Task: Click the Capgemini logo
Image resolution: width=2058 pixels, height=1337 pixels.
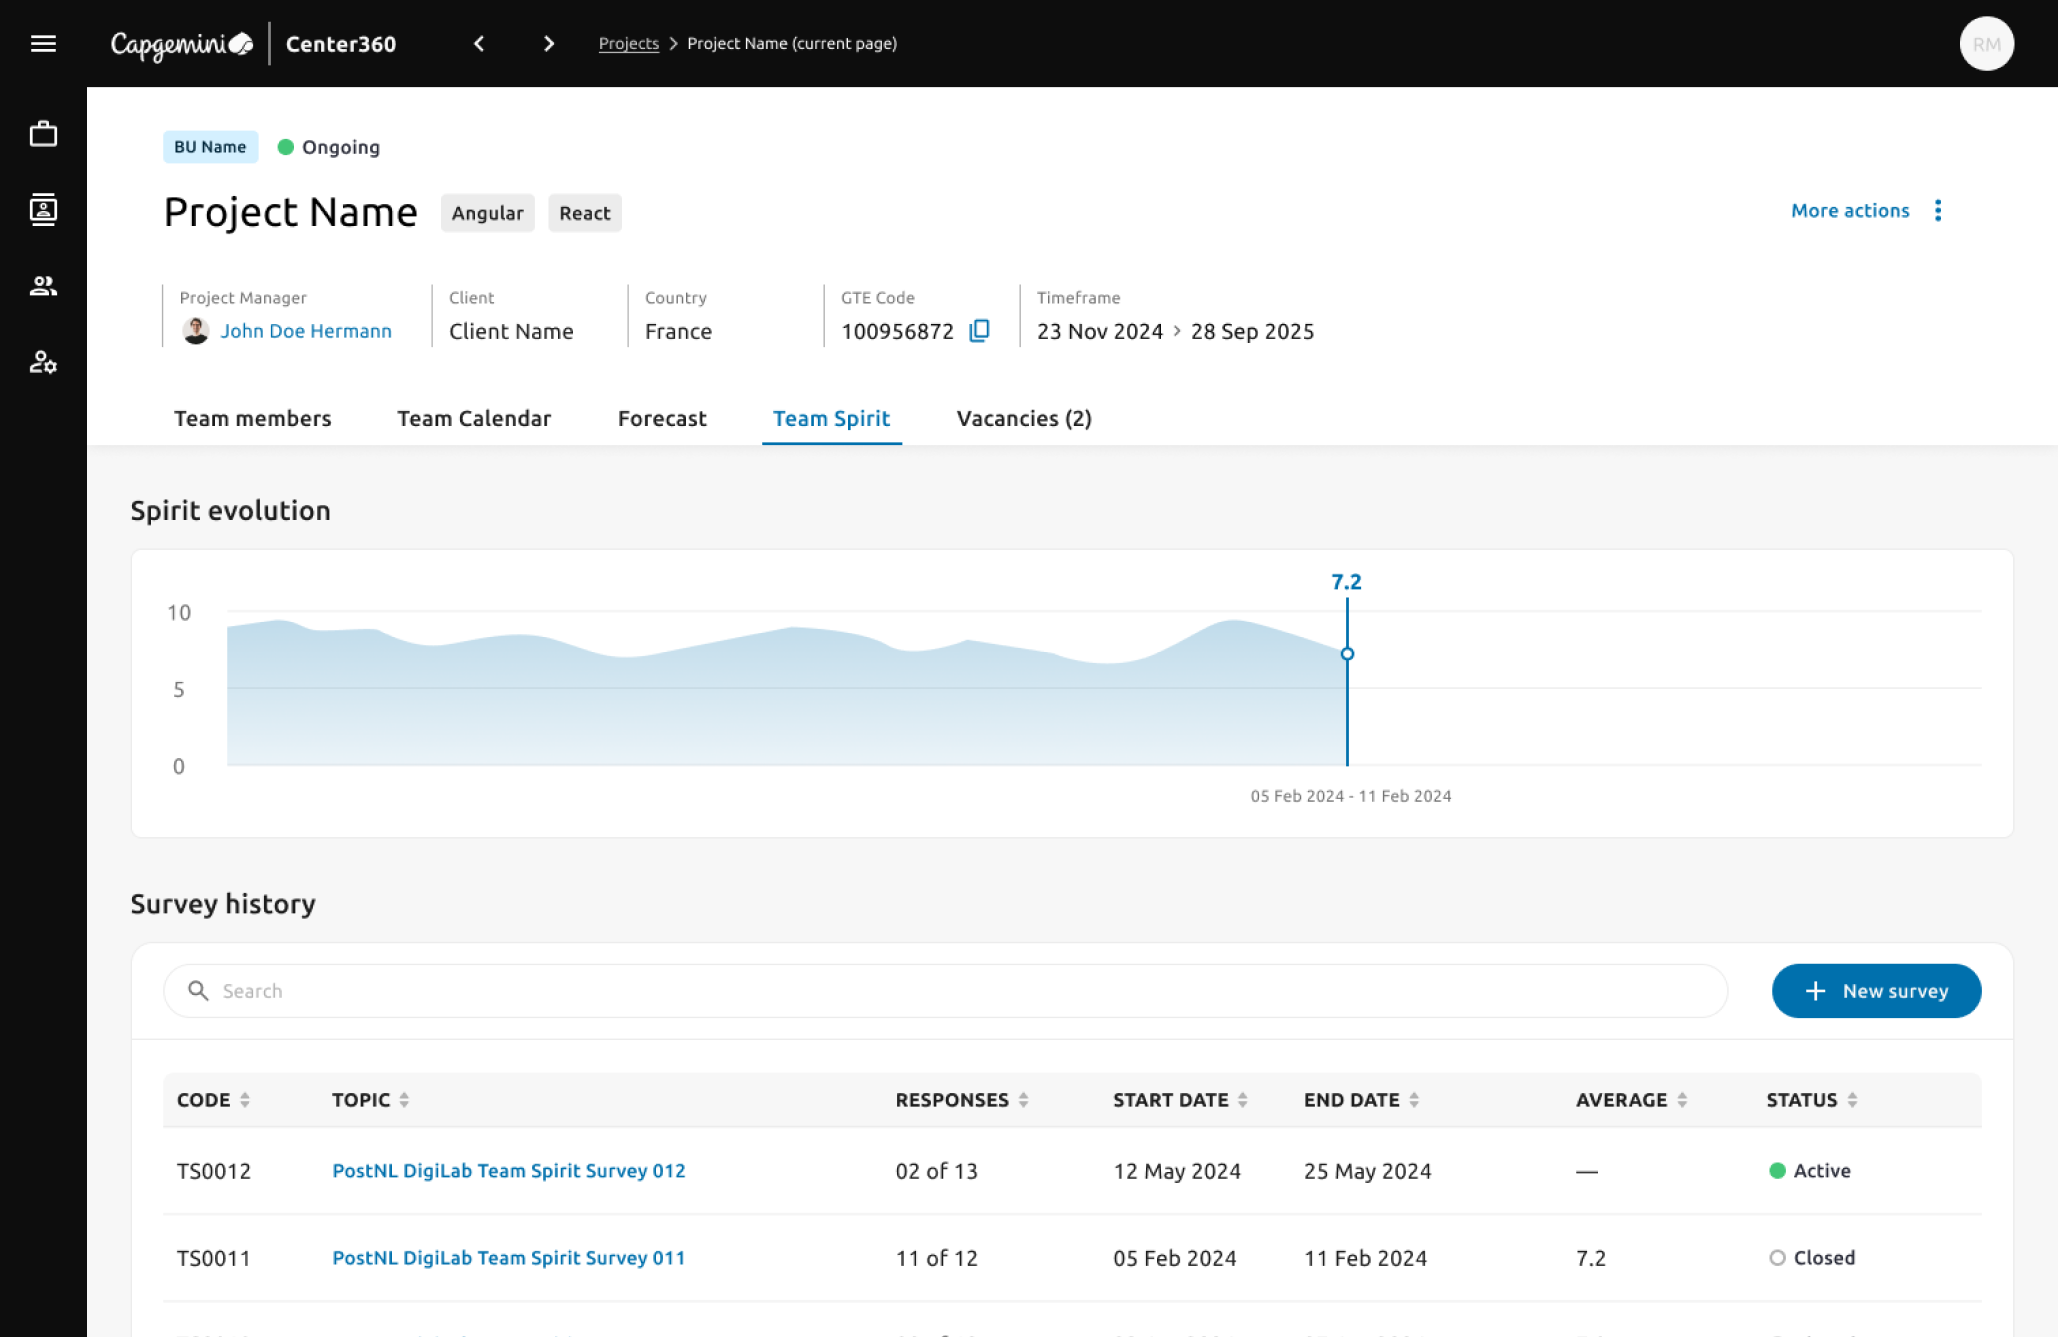Action: [x=182, y=44]
